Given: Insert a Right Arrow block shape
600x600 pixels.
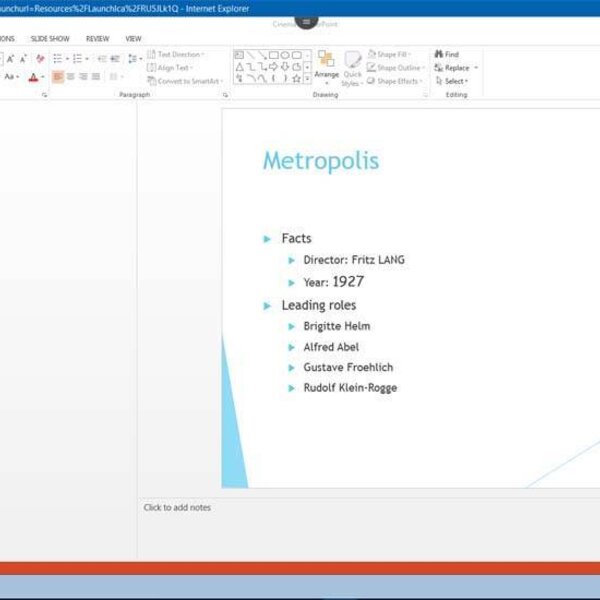Looking at the screenshot, I should [x=274, y=67].
